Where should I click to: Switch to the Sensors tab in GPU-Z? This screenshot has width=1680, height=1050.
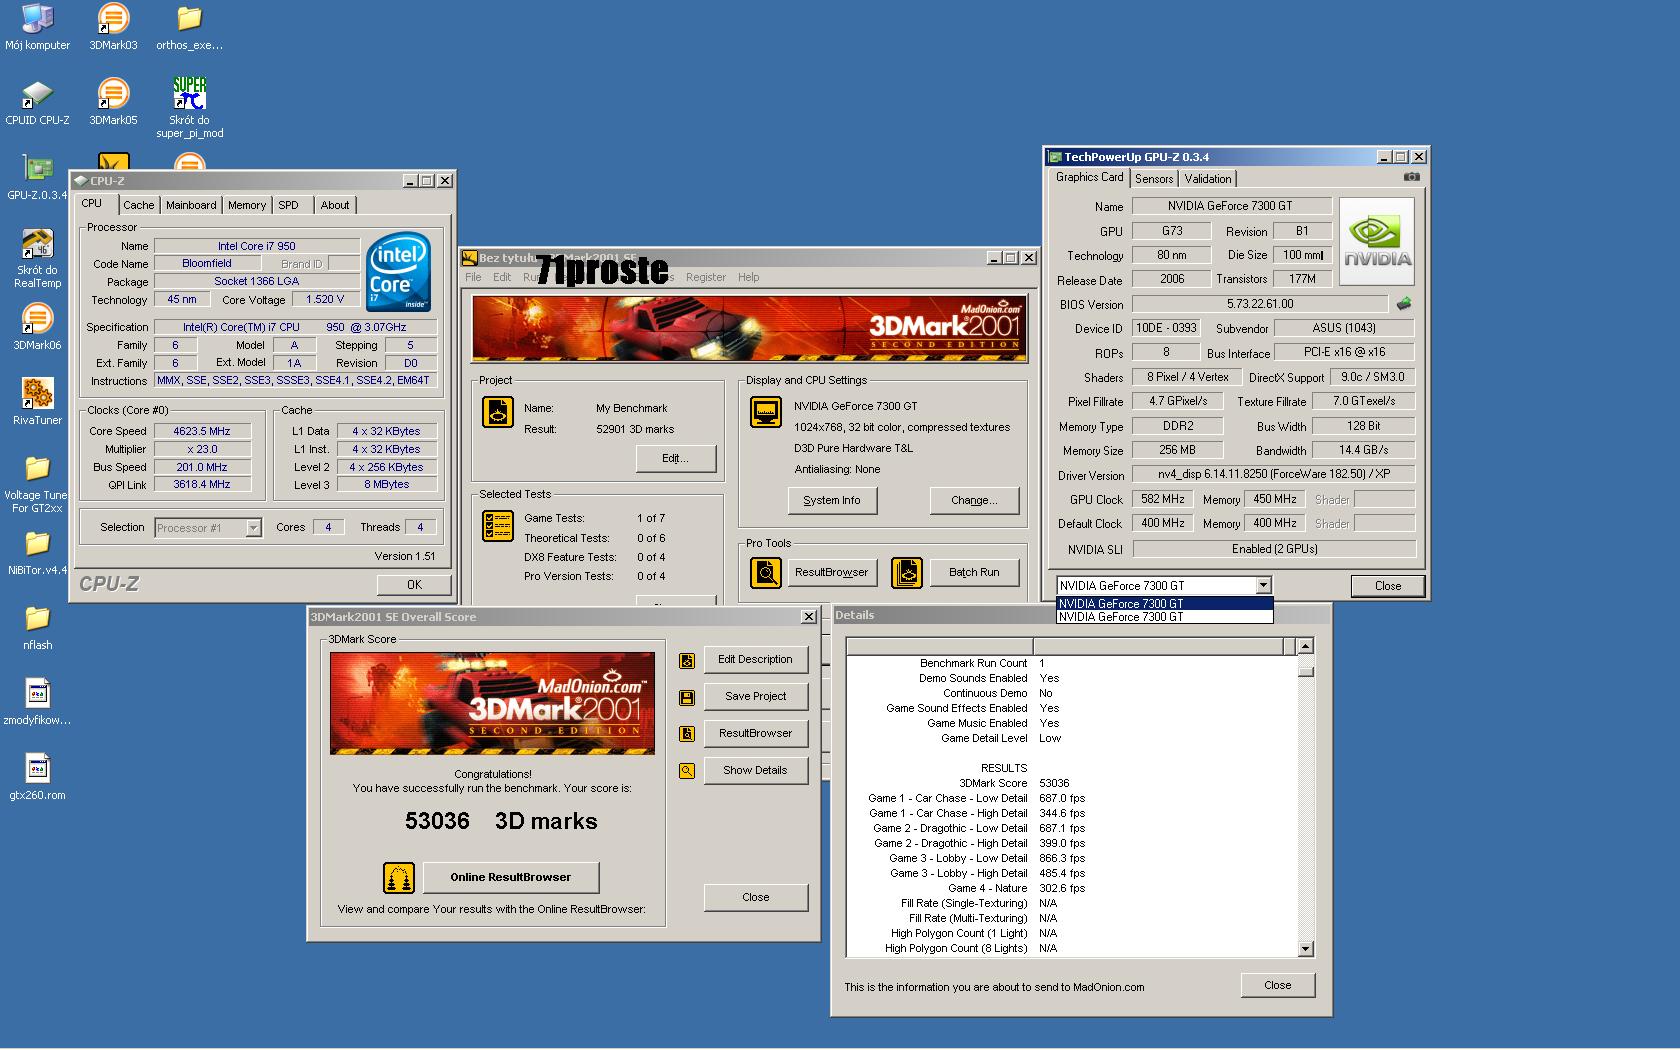tap(1154, 179)
